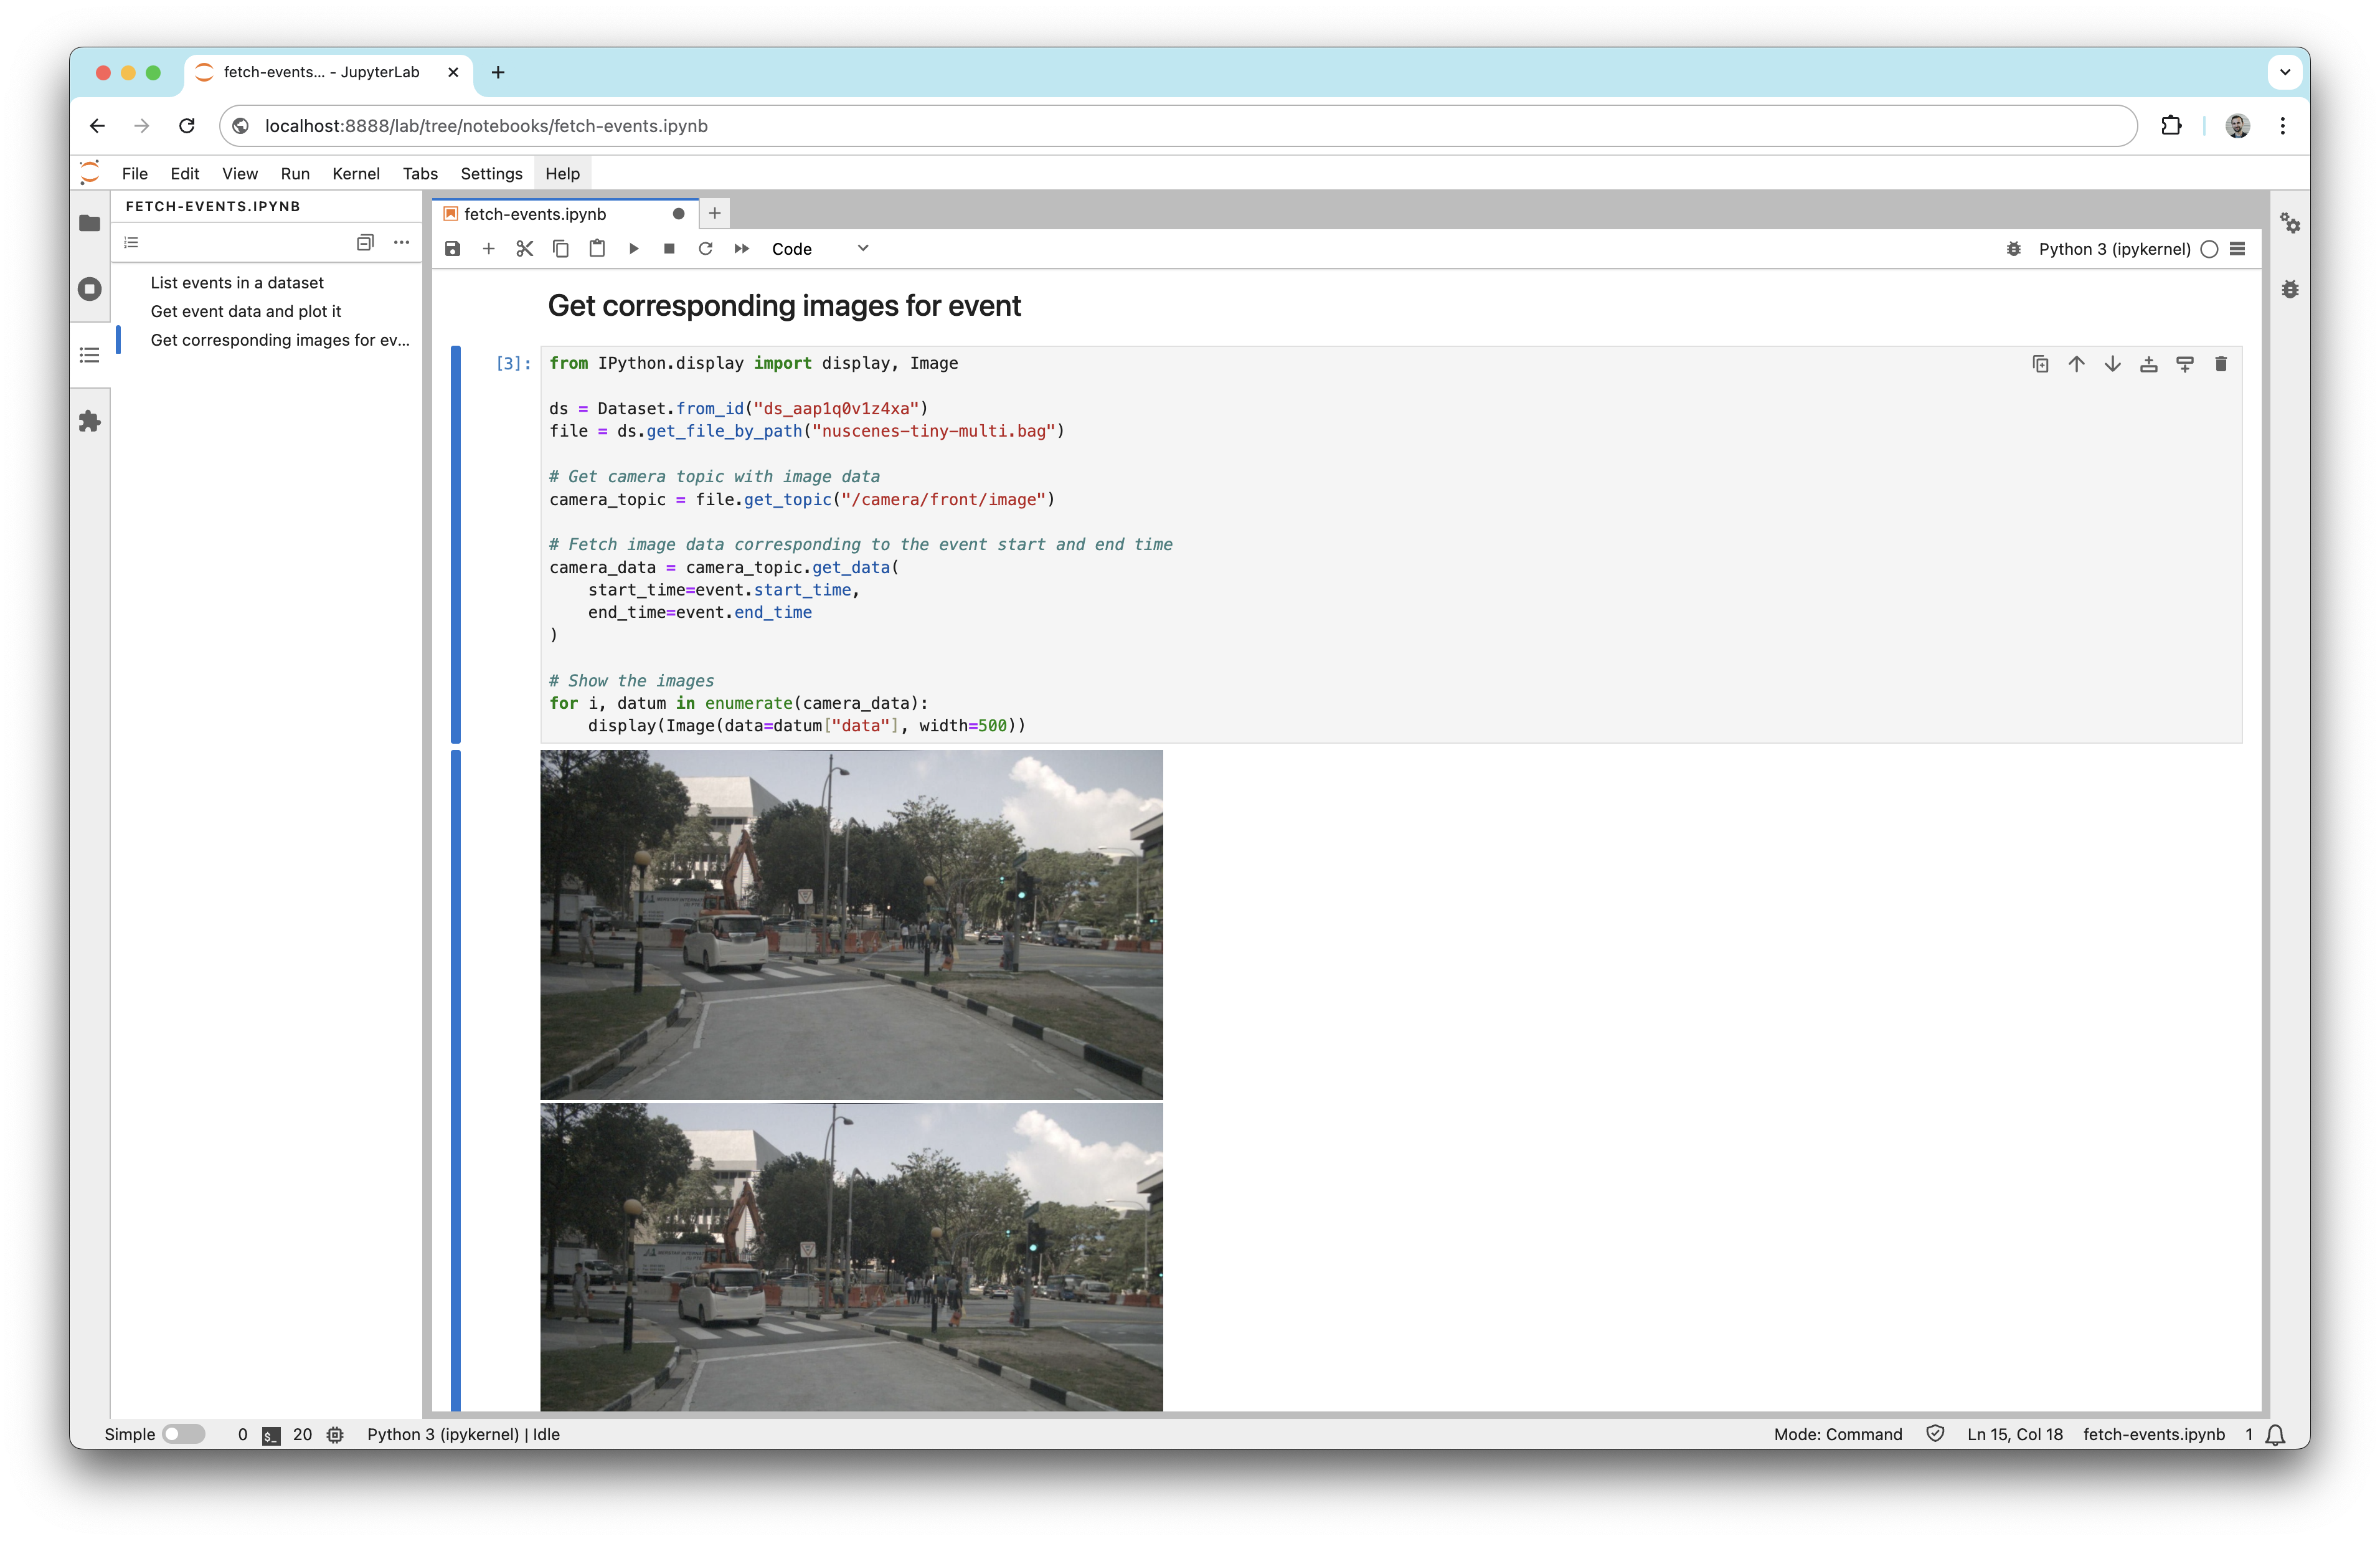This screenshot has width=2380, height=1541.
Task: Toggle Simple interface mode switch
Action: (183, 1434)
